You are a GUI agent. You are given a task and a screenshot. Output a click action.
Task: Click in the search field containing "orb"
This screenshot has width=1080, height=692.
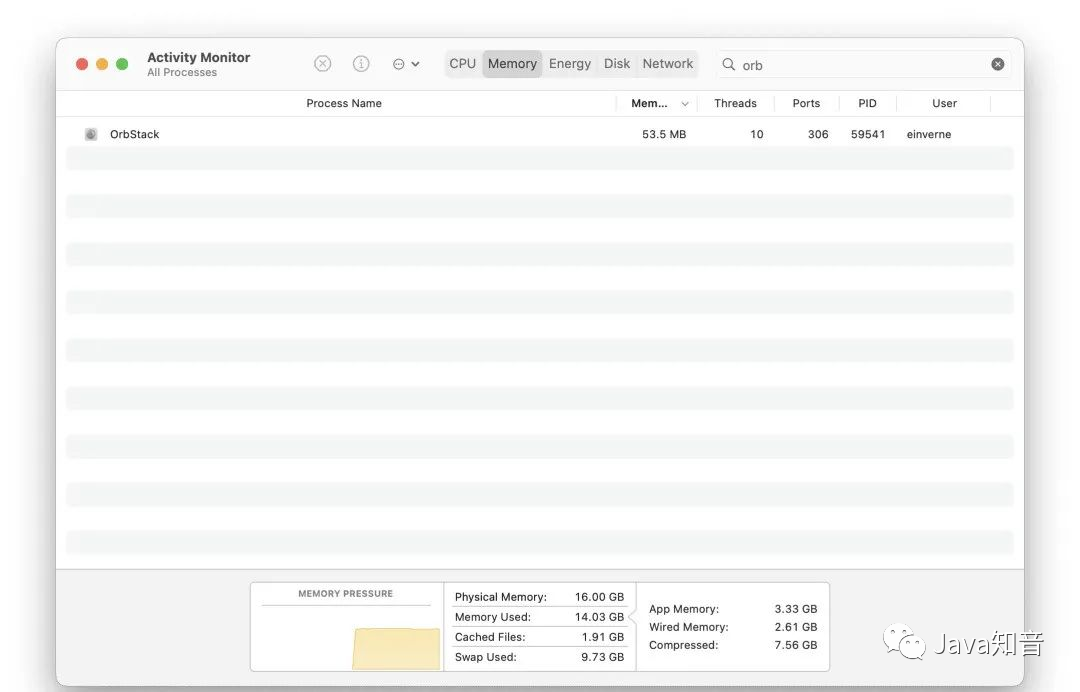point(860,65)
